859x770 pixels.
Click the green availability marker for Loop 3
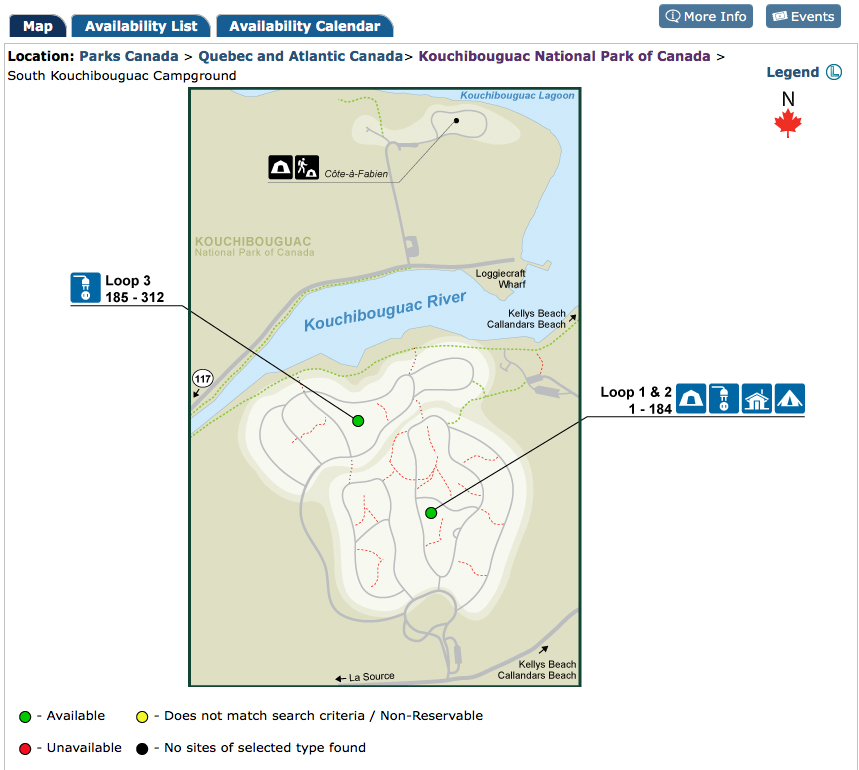coord(357,421)
